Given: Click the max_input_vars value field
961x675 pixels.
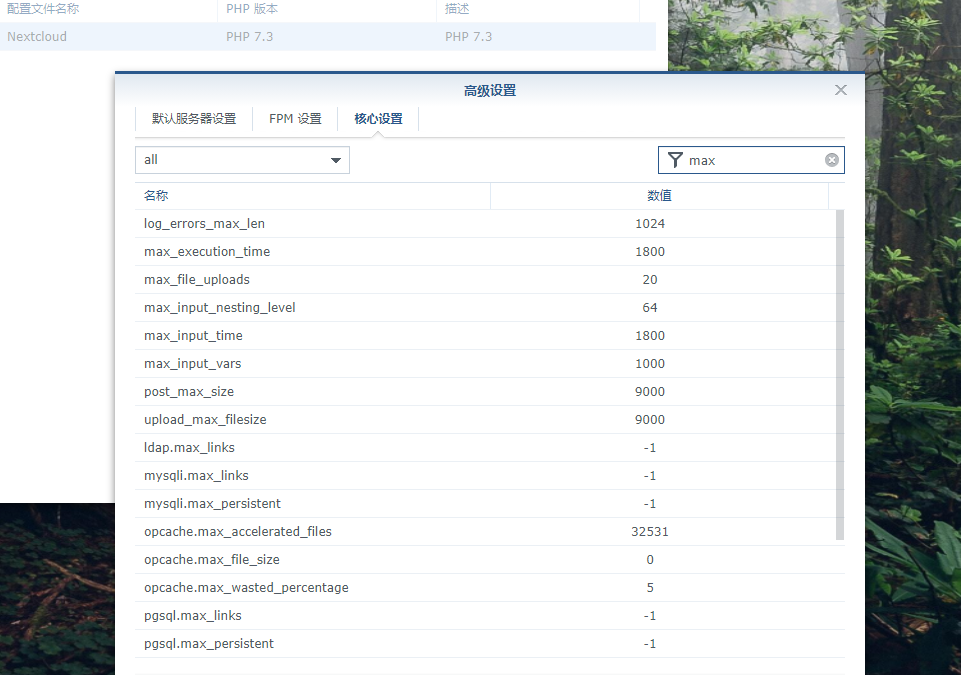Looking at the screenshot, I should [650, 363].
